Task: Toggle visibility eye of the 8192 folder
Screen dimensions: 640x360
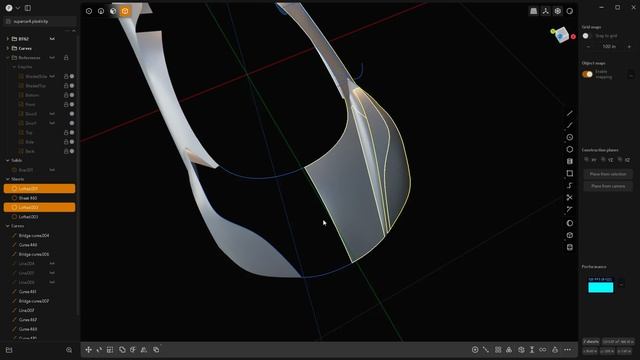Action: 52,39
